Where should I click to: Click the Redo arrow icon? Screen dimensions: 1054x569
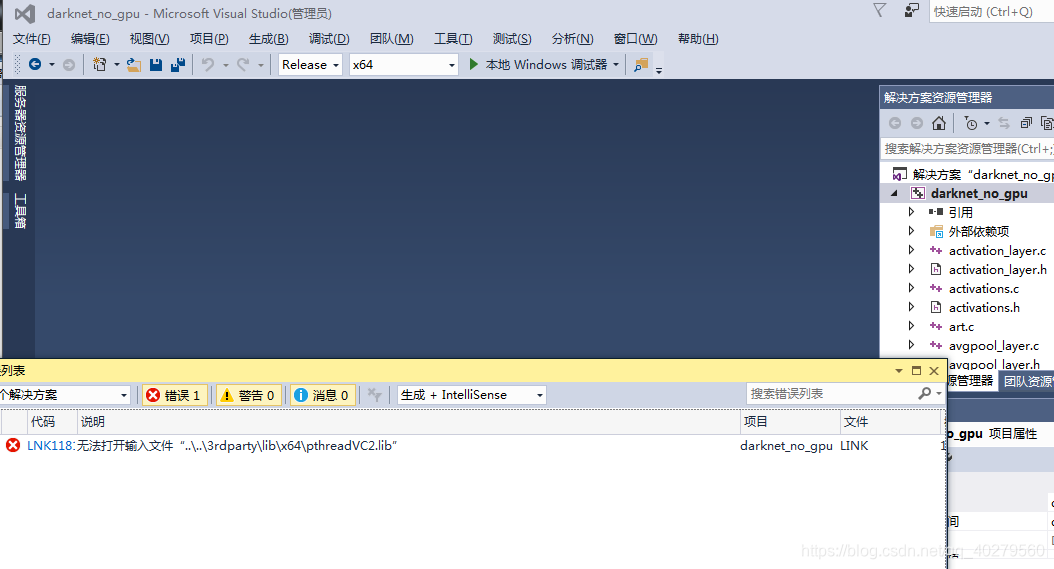coord(243,65)
